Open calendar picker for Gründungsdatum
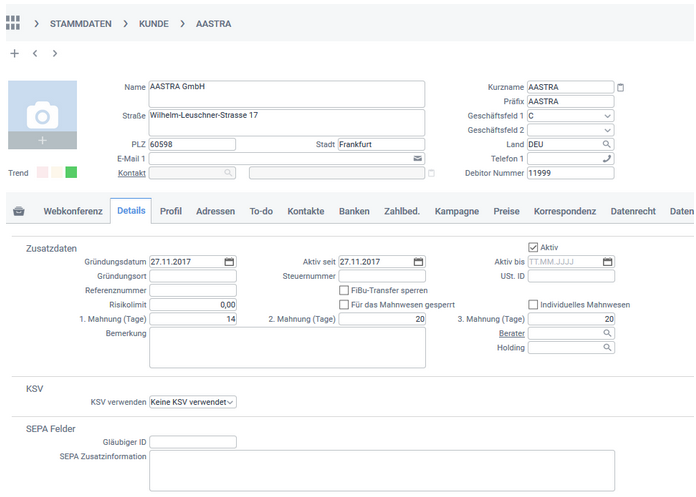Screen dimensions: 696x497 pyautogui.click(x=228, y=262)
